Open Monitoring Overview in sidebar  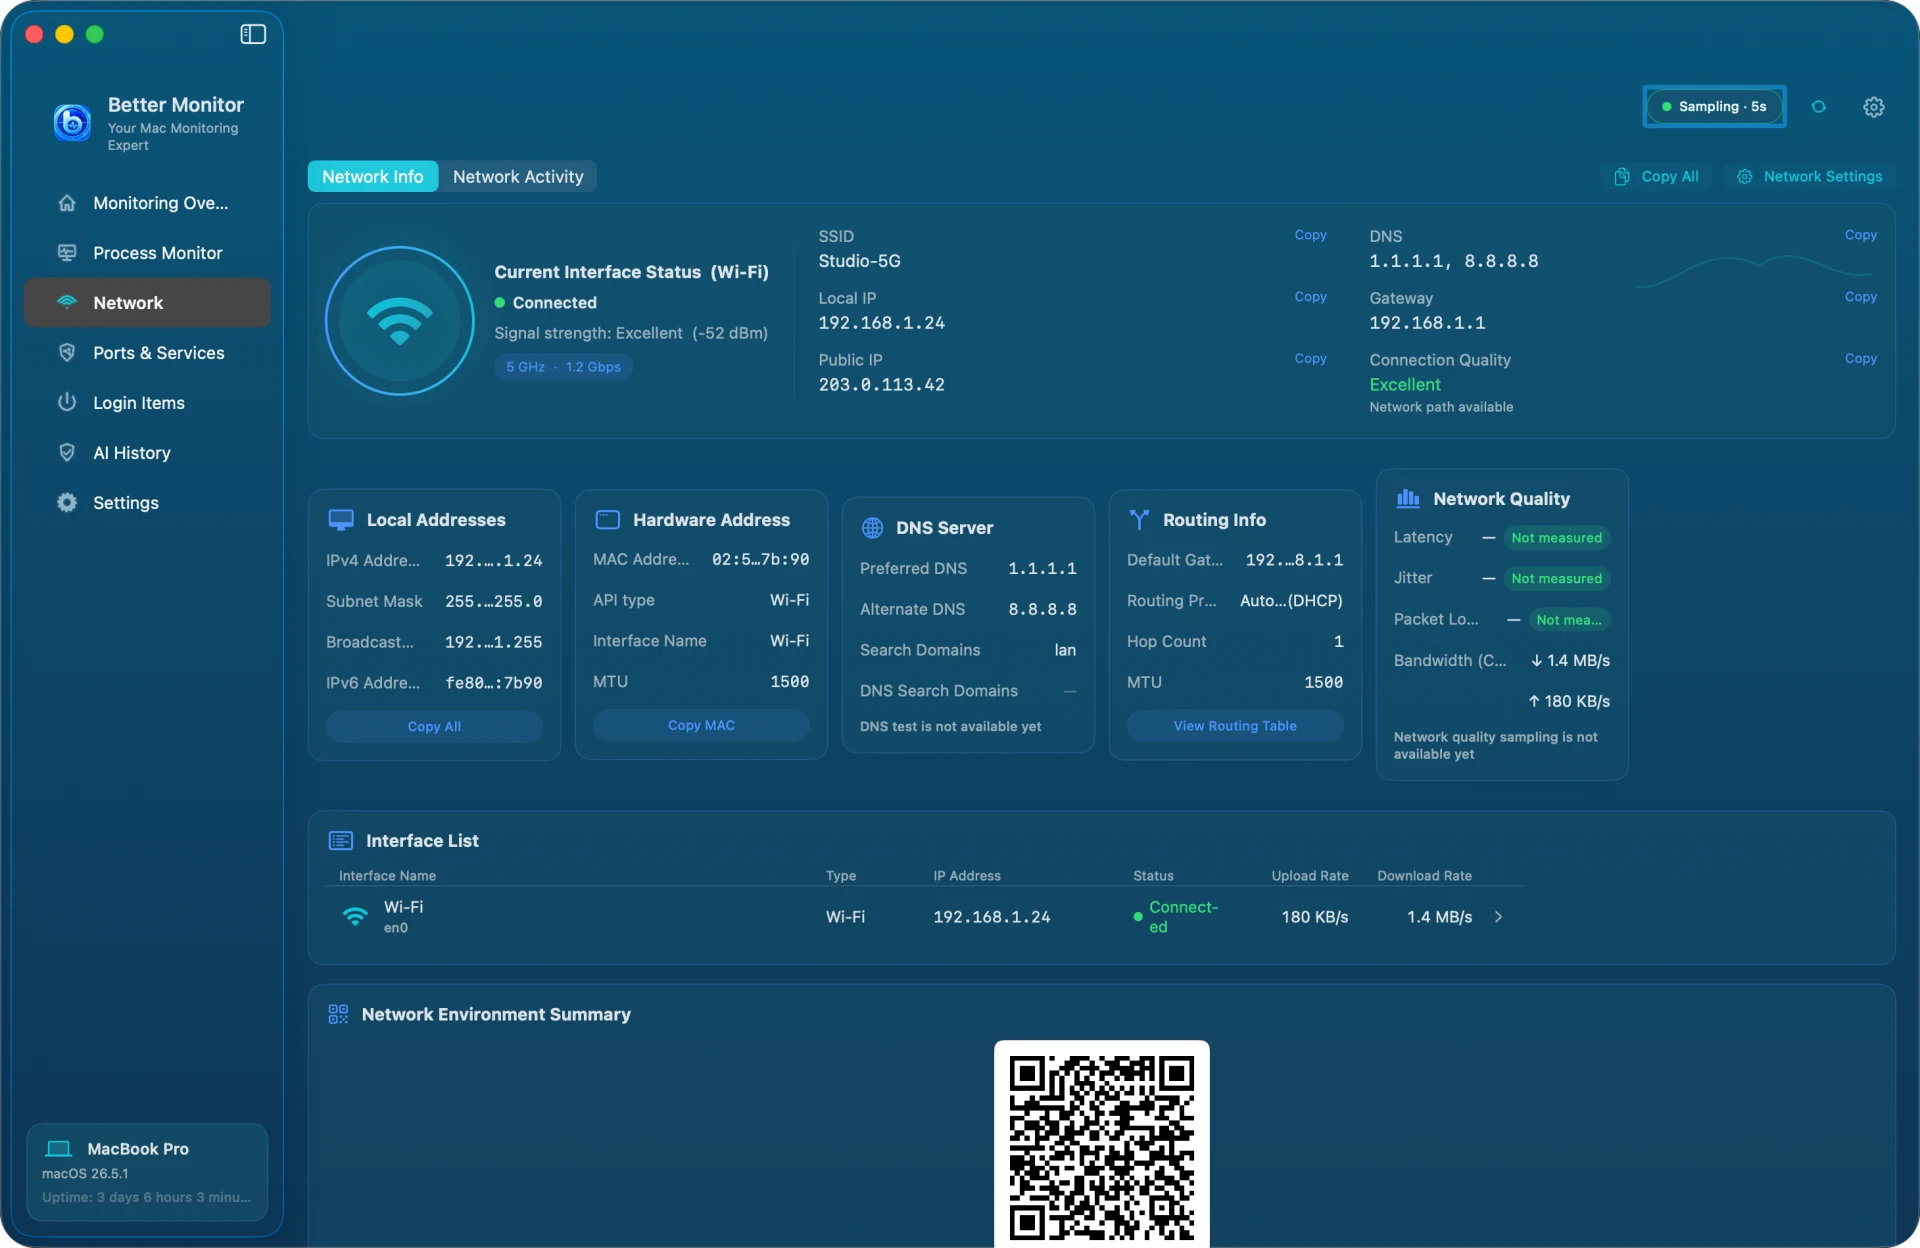point(147,203)
